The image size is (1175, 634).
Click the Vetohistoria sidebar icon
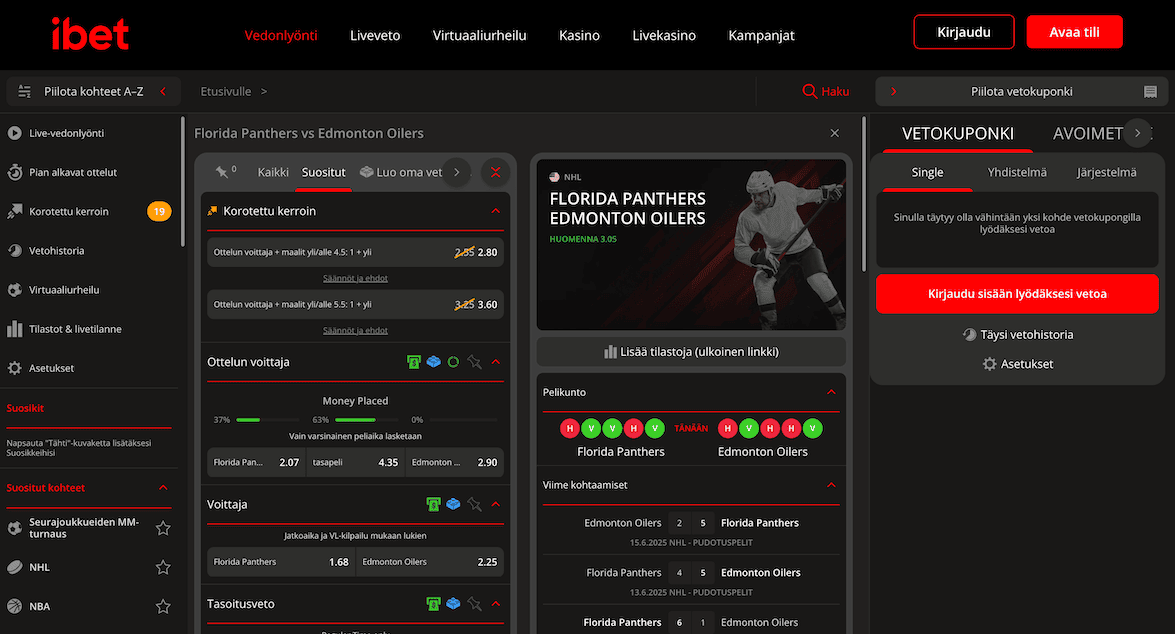pos(14,250)
